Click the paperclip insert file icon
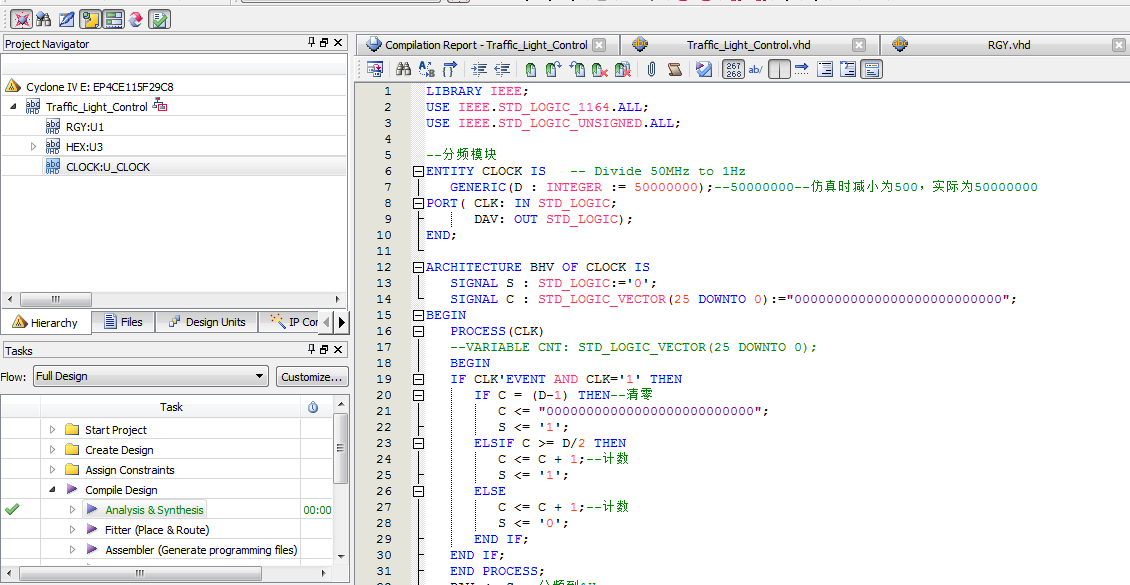 tap(651, 69)
